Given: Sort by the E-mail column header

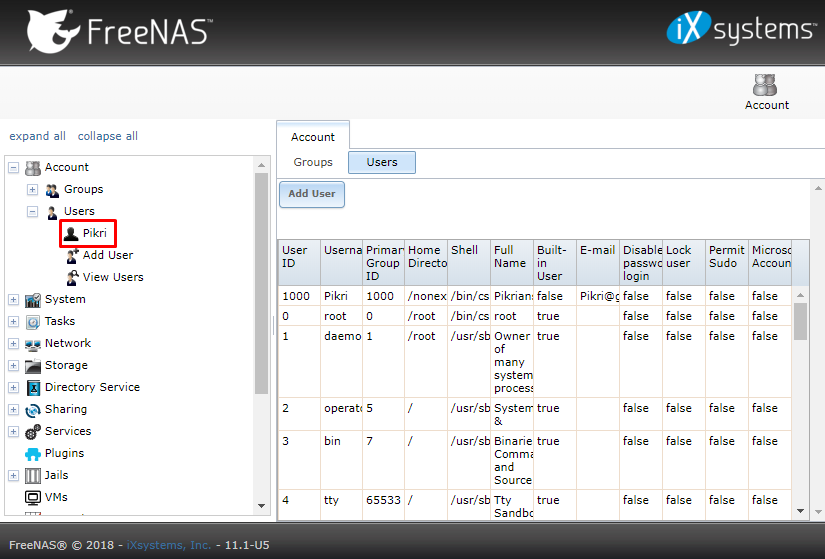Looking at the screenshot, I should click(x=598, y=263).
